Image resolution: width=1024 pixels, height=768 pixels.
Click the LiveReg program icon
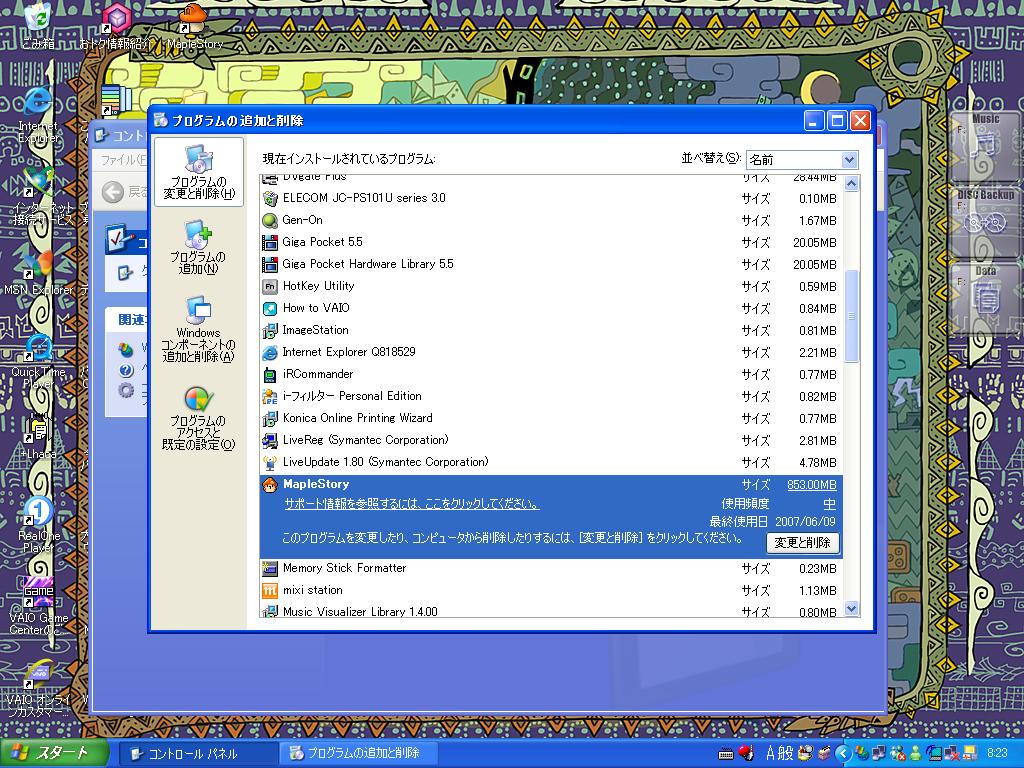[x=270, y=441]
